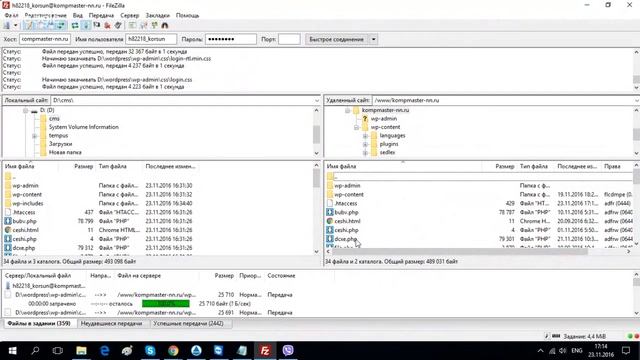Click the Хост input field
Image resolution: width=640 pixels, height=360 pixels.
[44, 39]
